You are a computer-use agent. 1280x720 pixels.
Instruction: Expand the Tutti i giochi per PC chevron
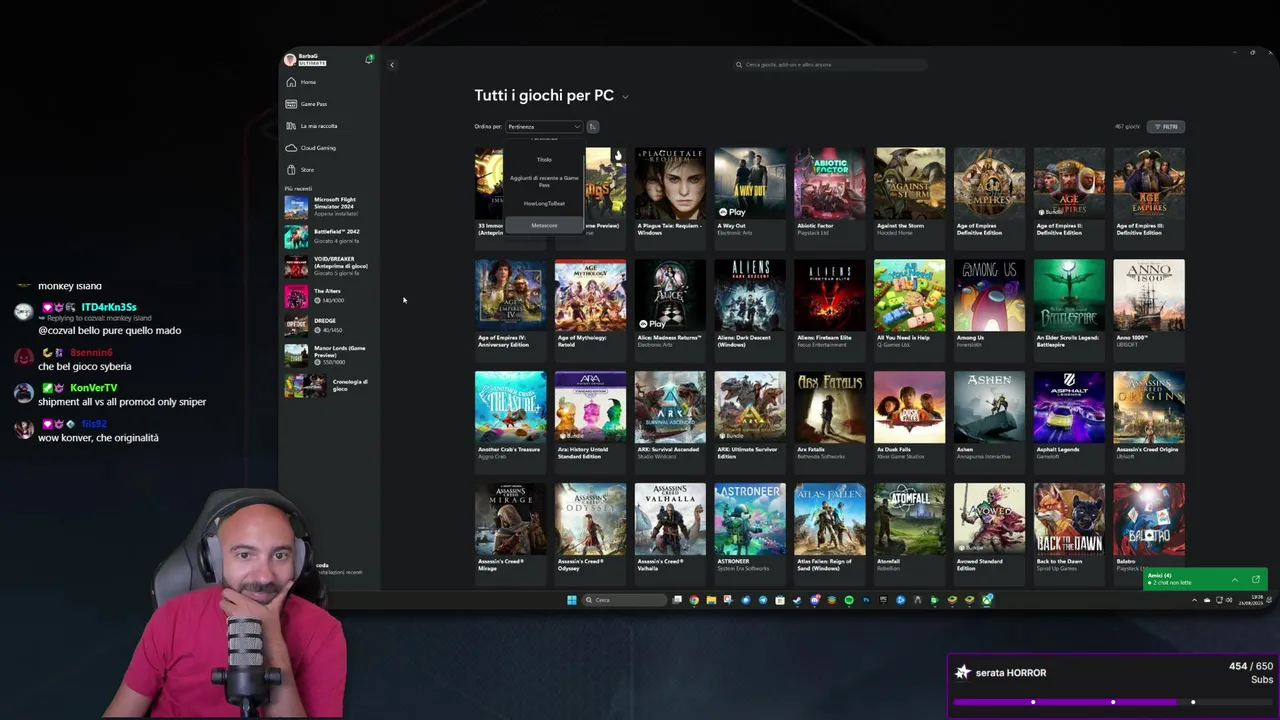(625, 97)
